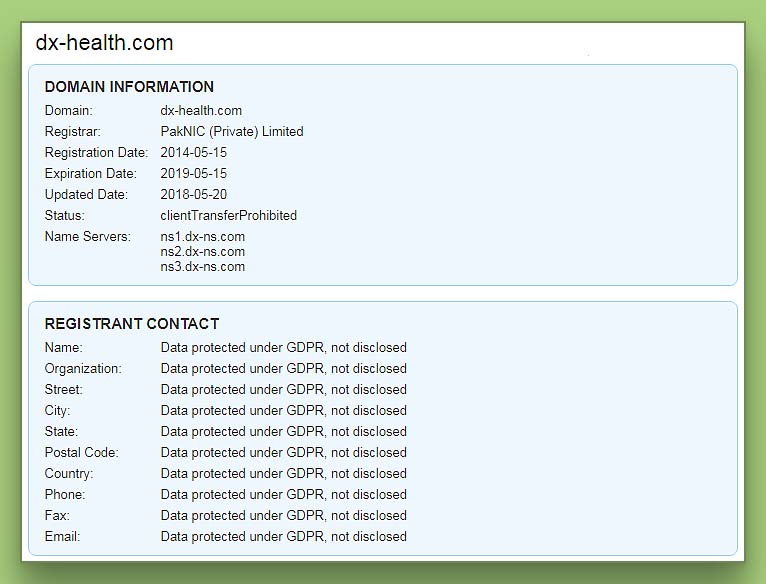The width and height of the screenshot is (766, 584).
Task: Click name server ns1.dx-ns.com
Action: (202, 237)
